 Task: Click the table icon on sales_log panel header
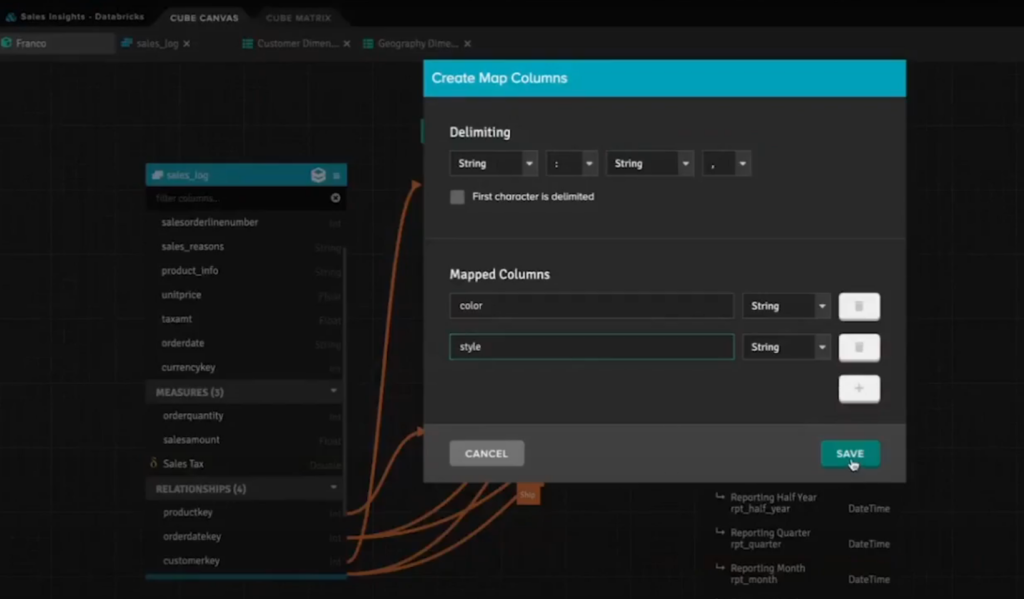click(157, 173)
